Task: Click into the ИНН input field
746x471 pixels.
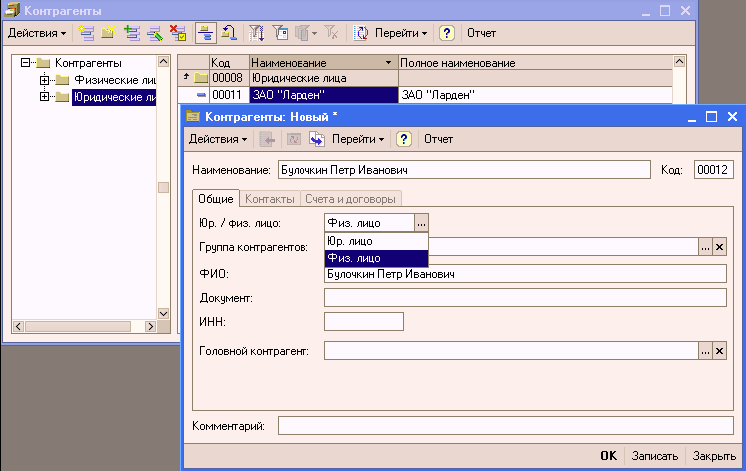Action: pyautogui.click(x=364, y=321)
